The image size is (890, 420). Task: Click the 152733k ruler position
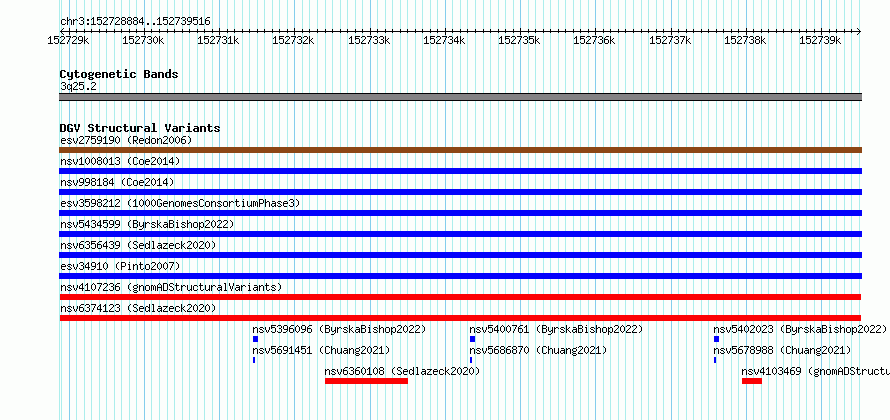[369, 40]
